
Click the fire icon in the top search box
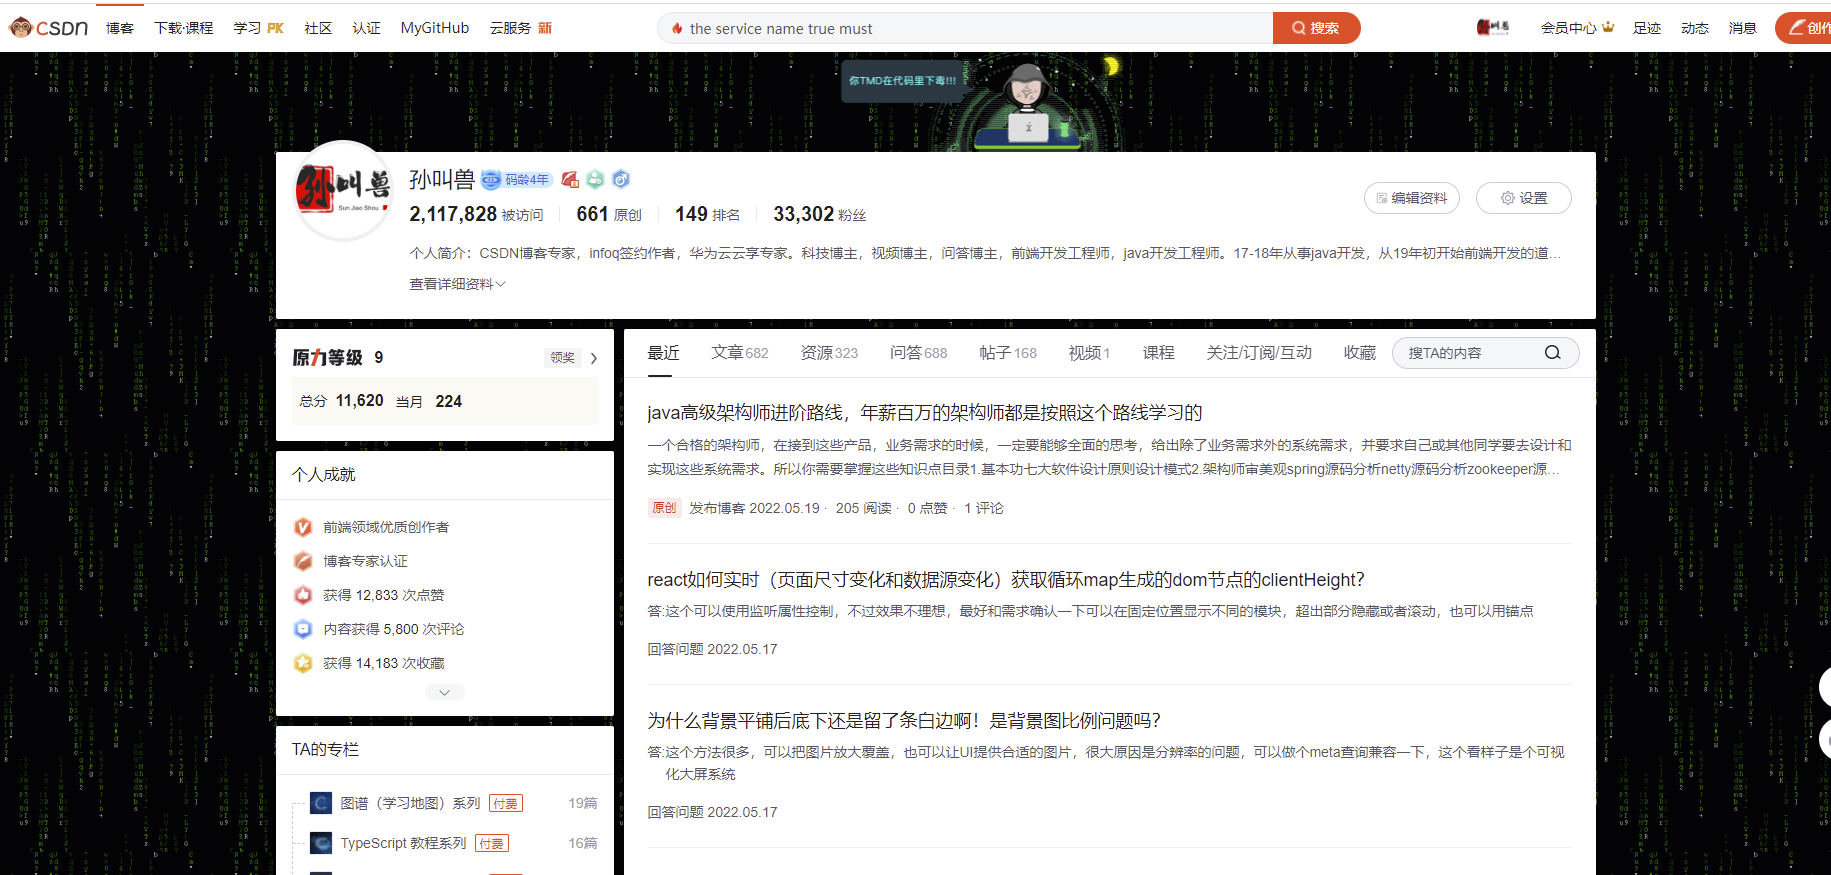(x=677, y=29)
